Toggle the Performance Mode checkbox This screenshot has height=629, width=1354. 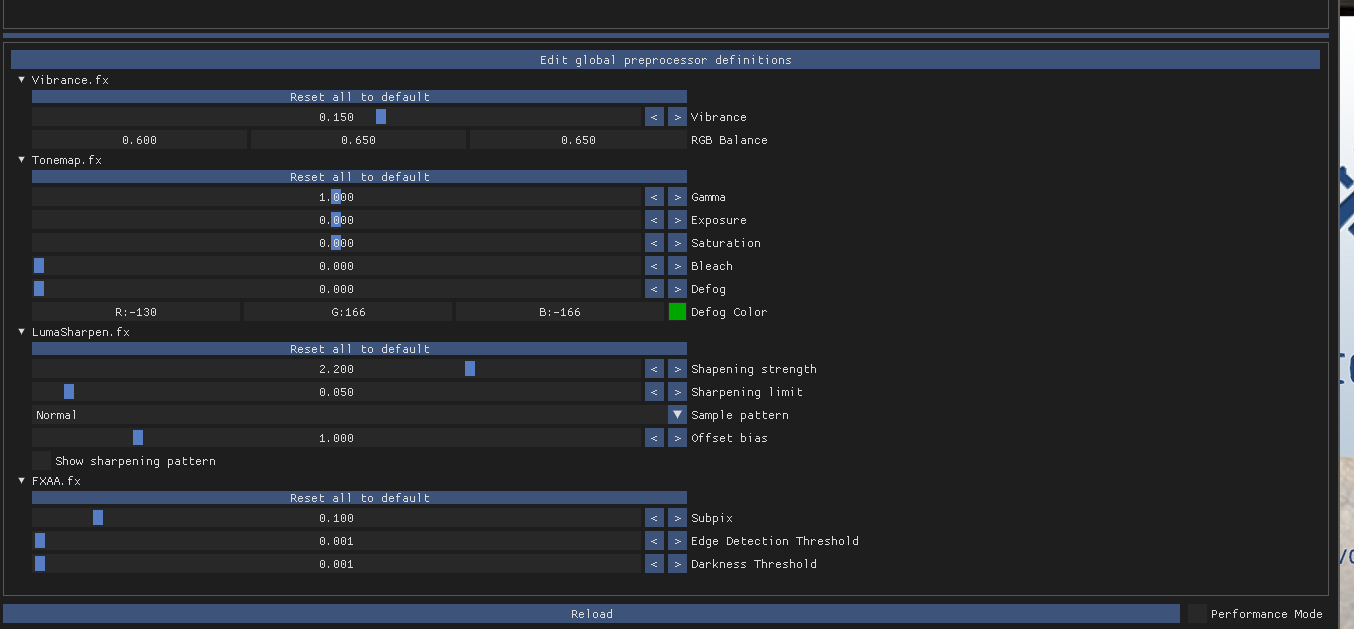tap(1197, 614)
